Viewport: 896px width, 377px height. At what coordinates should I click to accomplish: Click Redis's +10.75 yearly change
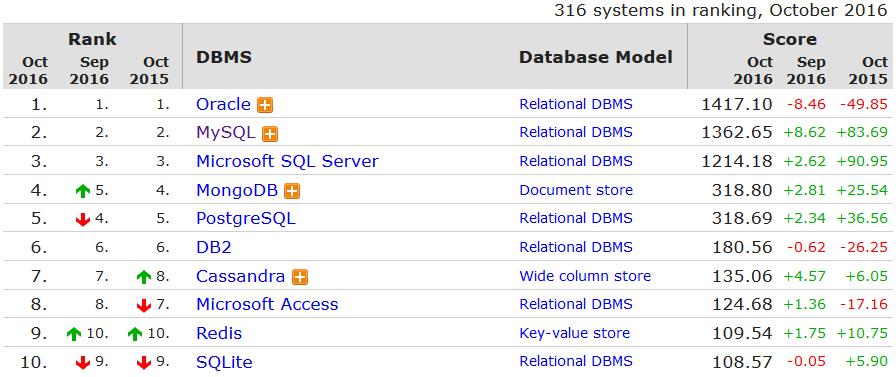pos(862,334)
